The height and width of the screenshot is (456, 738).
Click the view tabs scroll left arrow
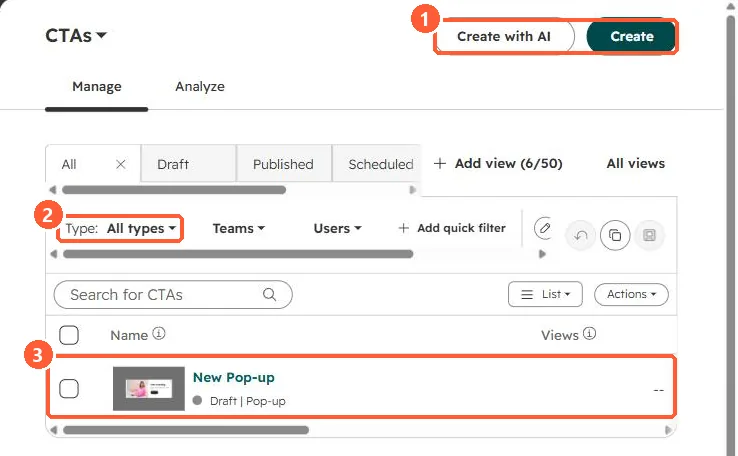(x=52, y=190)
